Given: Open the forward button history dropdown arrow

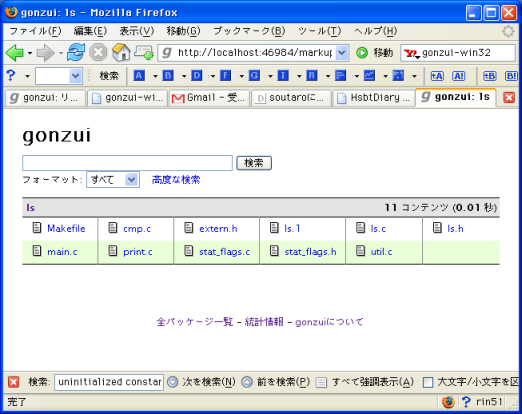Looking at the screenshot, I should point(61,53).
